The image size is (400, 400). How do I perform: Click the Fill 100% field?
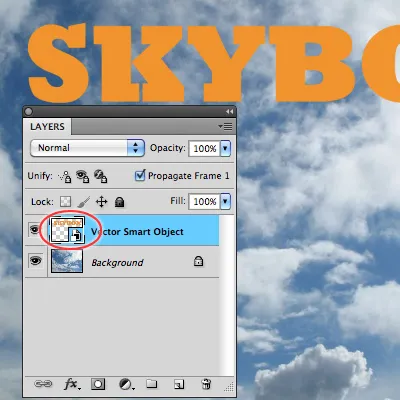(205, 201)
